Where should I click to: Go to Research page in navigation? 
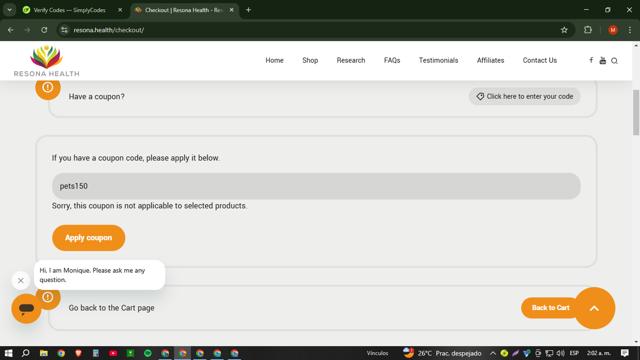(x=351, y=60)
